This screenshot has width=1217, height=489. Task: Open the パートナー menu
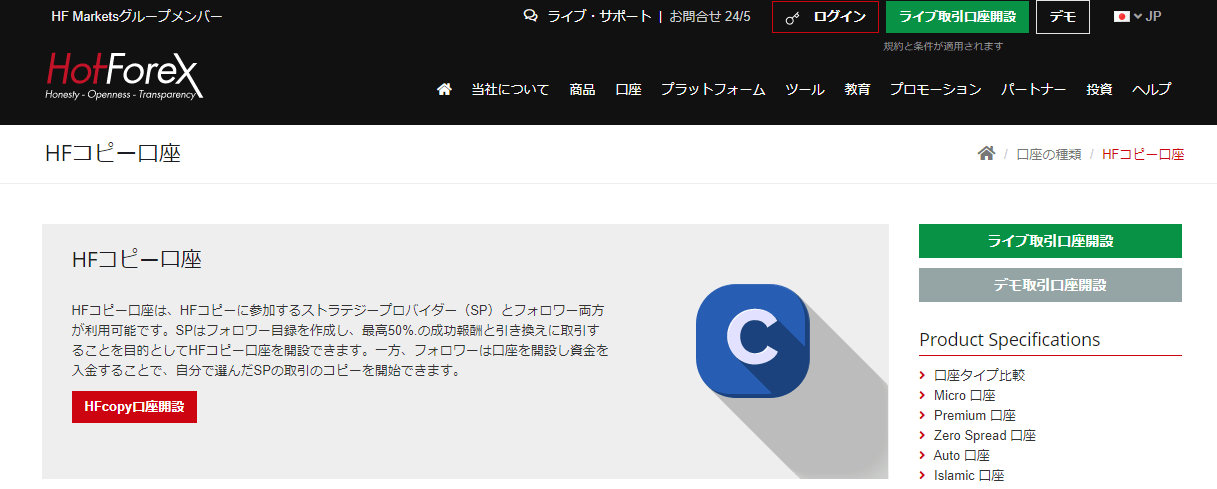click(x=1034, y=89)
